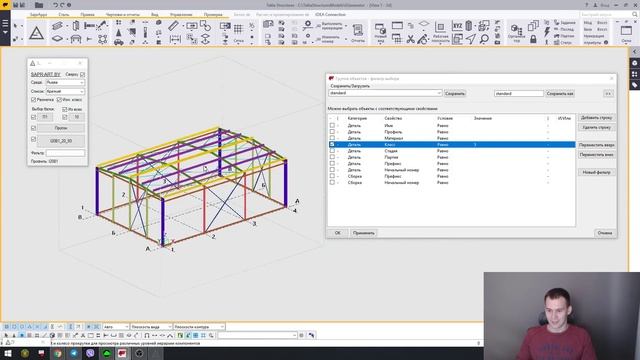
Task: Tick the checkbox for the Стадия row
Action: pos(332,151)
